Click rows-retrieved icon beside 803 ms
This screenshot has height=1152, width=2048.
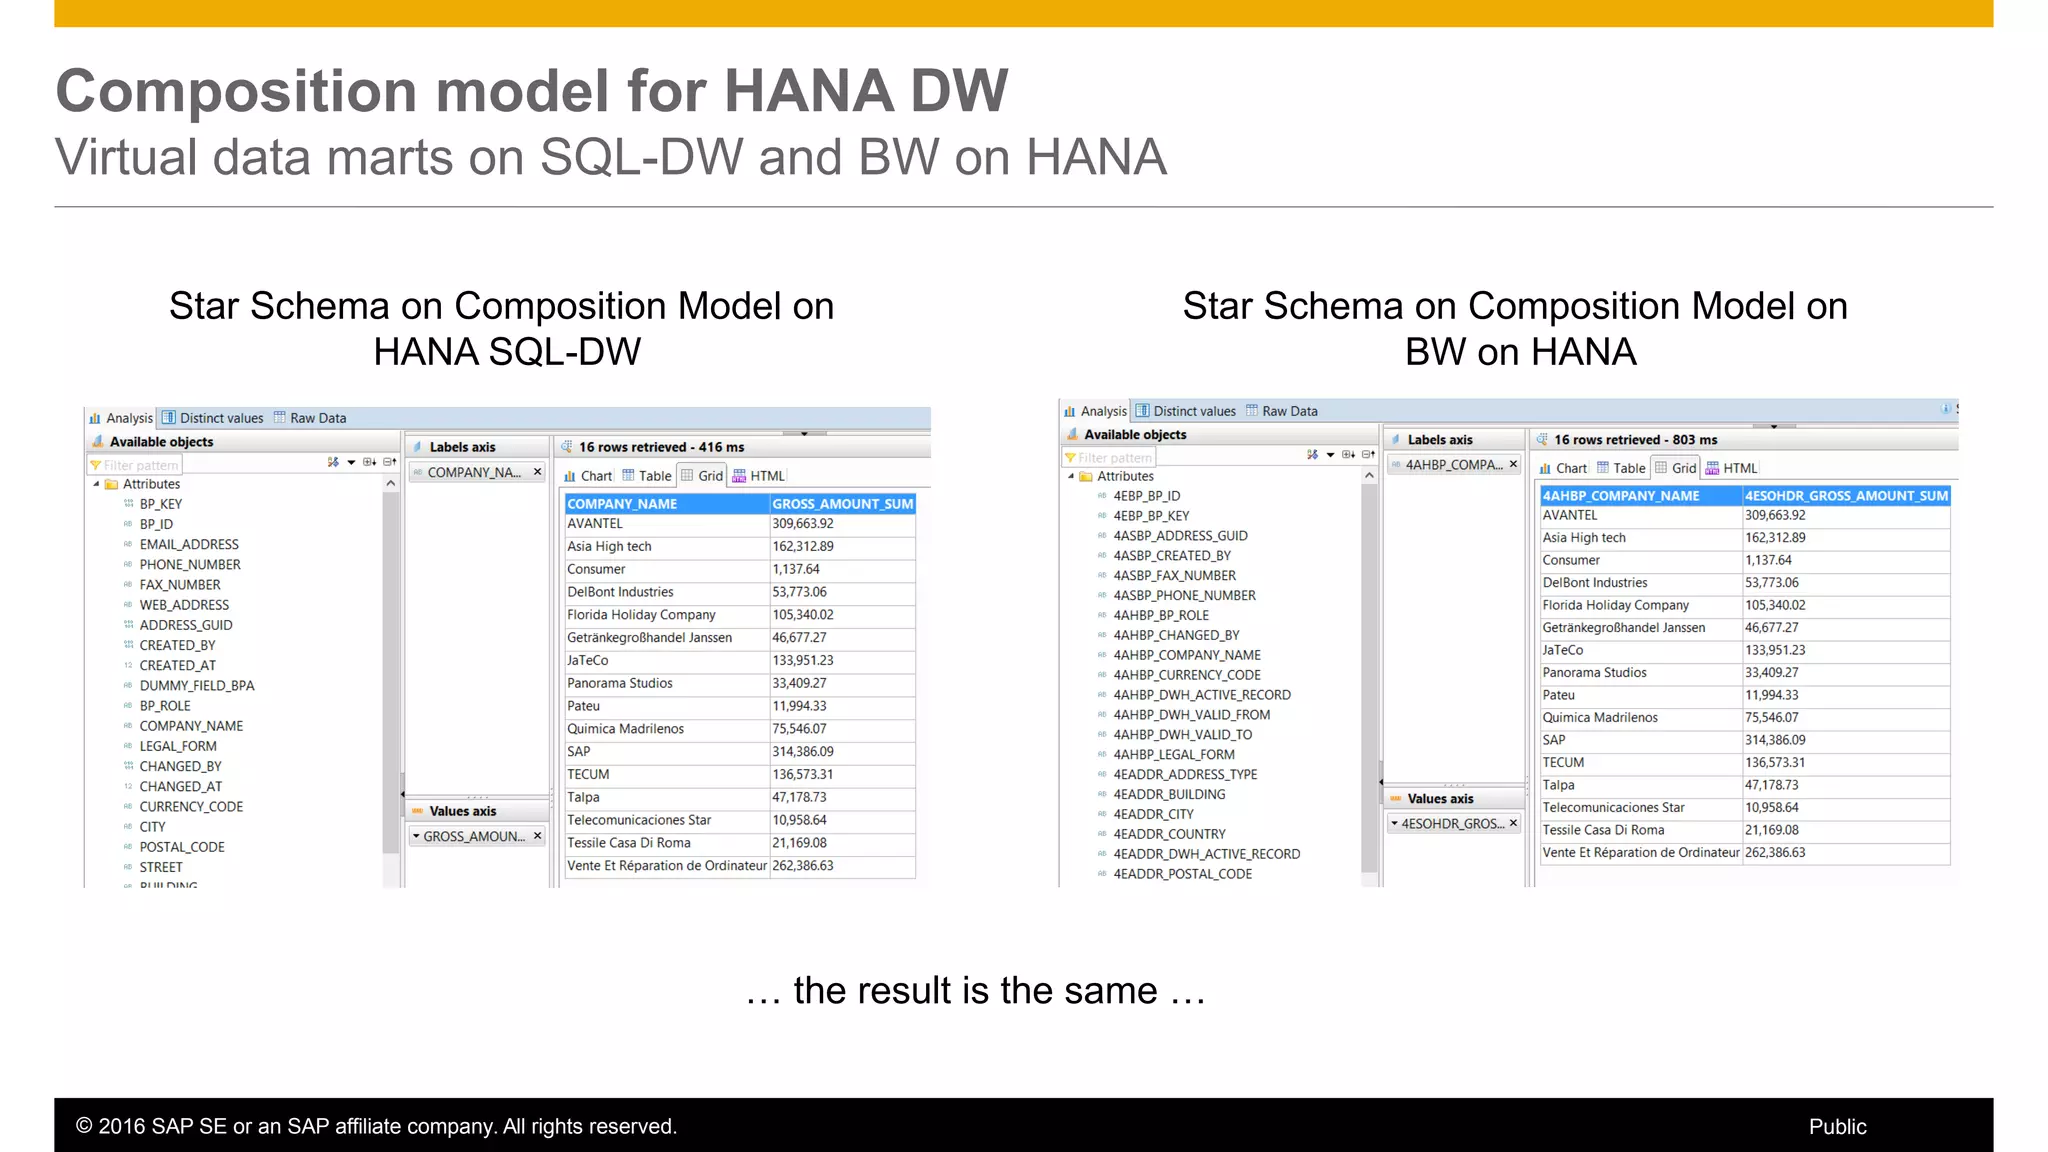pos(1542,439)
